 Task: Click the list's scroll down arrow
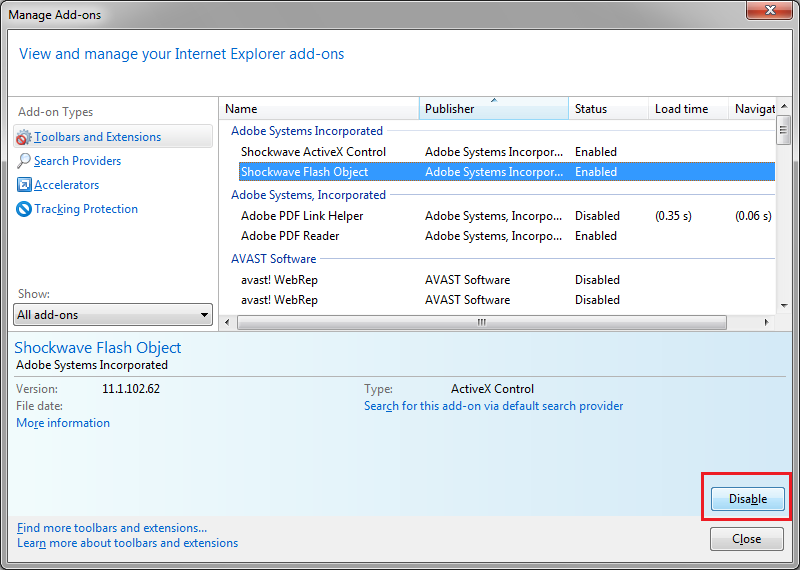(784, 306)
